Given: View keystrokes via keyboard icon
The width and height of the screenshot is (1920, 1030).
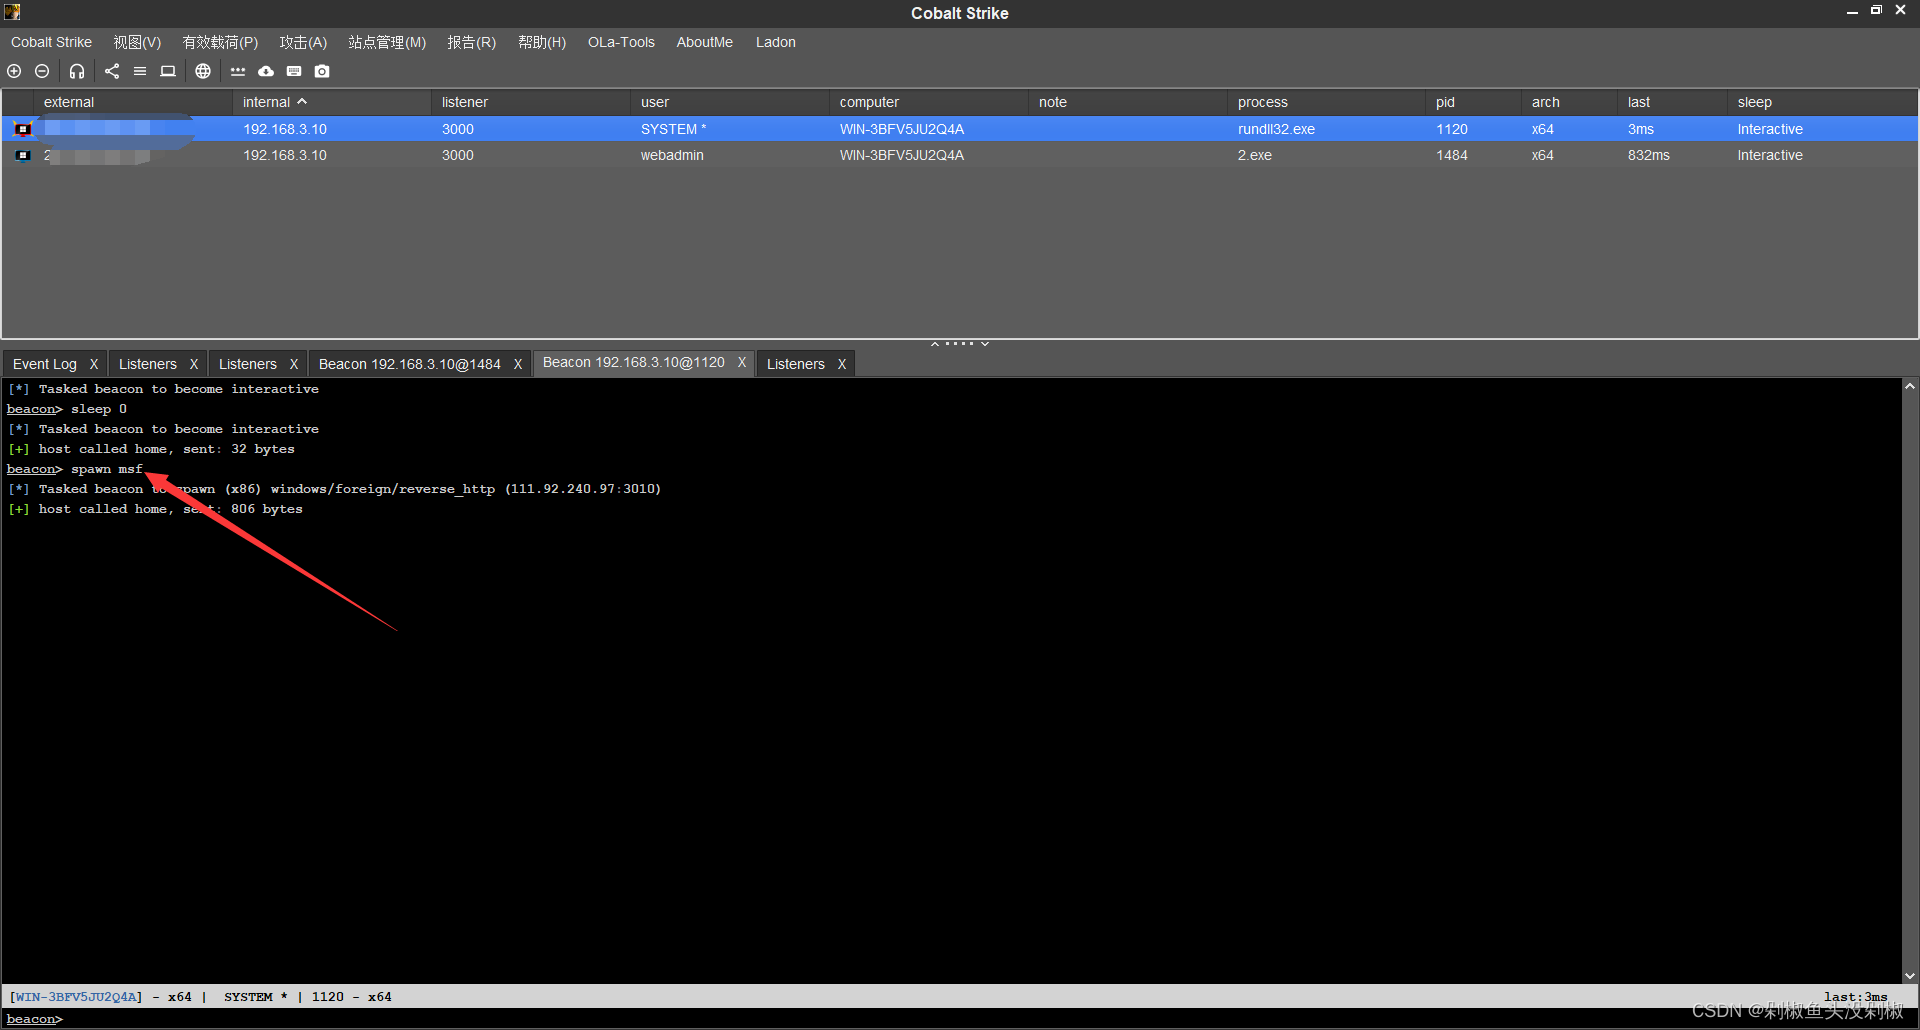Looking at the screenshot, I should pos(294,71).
